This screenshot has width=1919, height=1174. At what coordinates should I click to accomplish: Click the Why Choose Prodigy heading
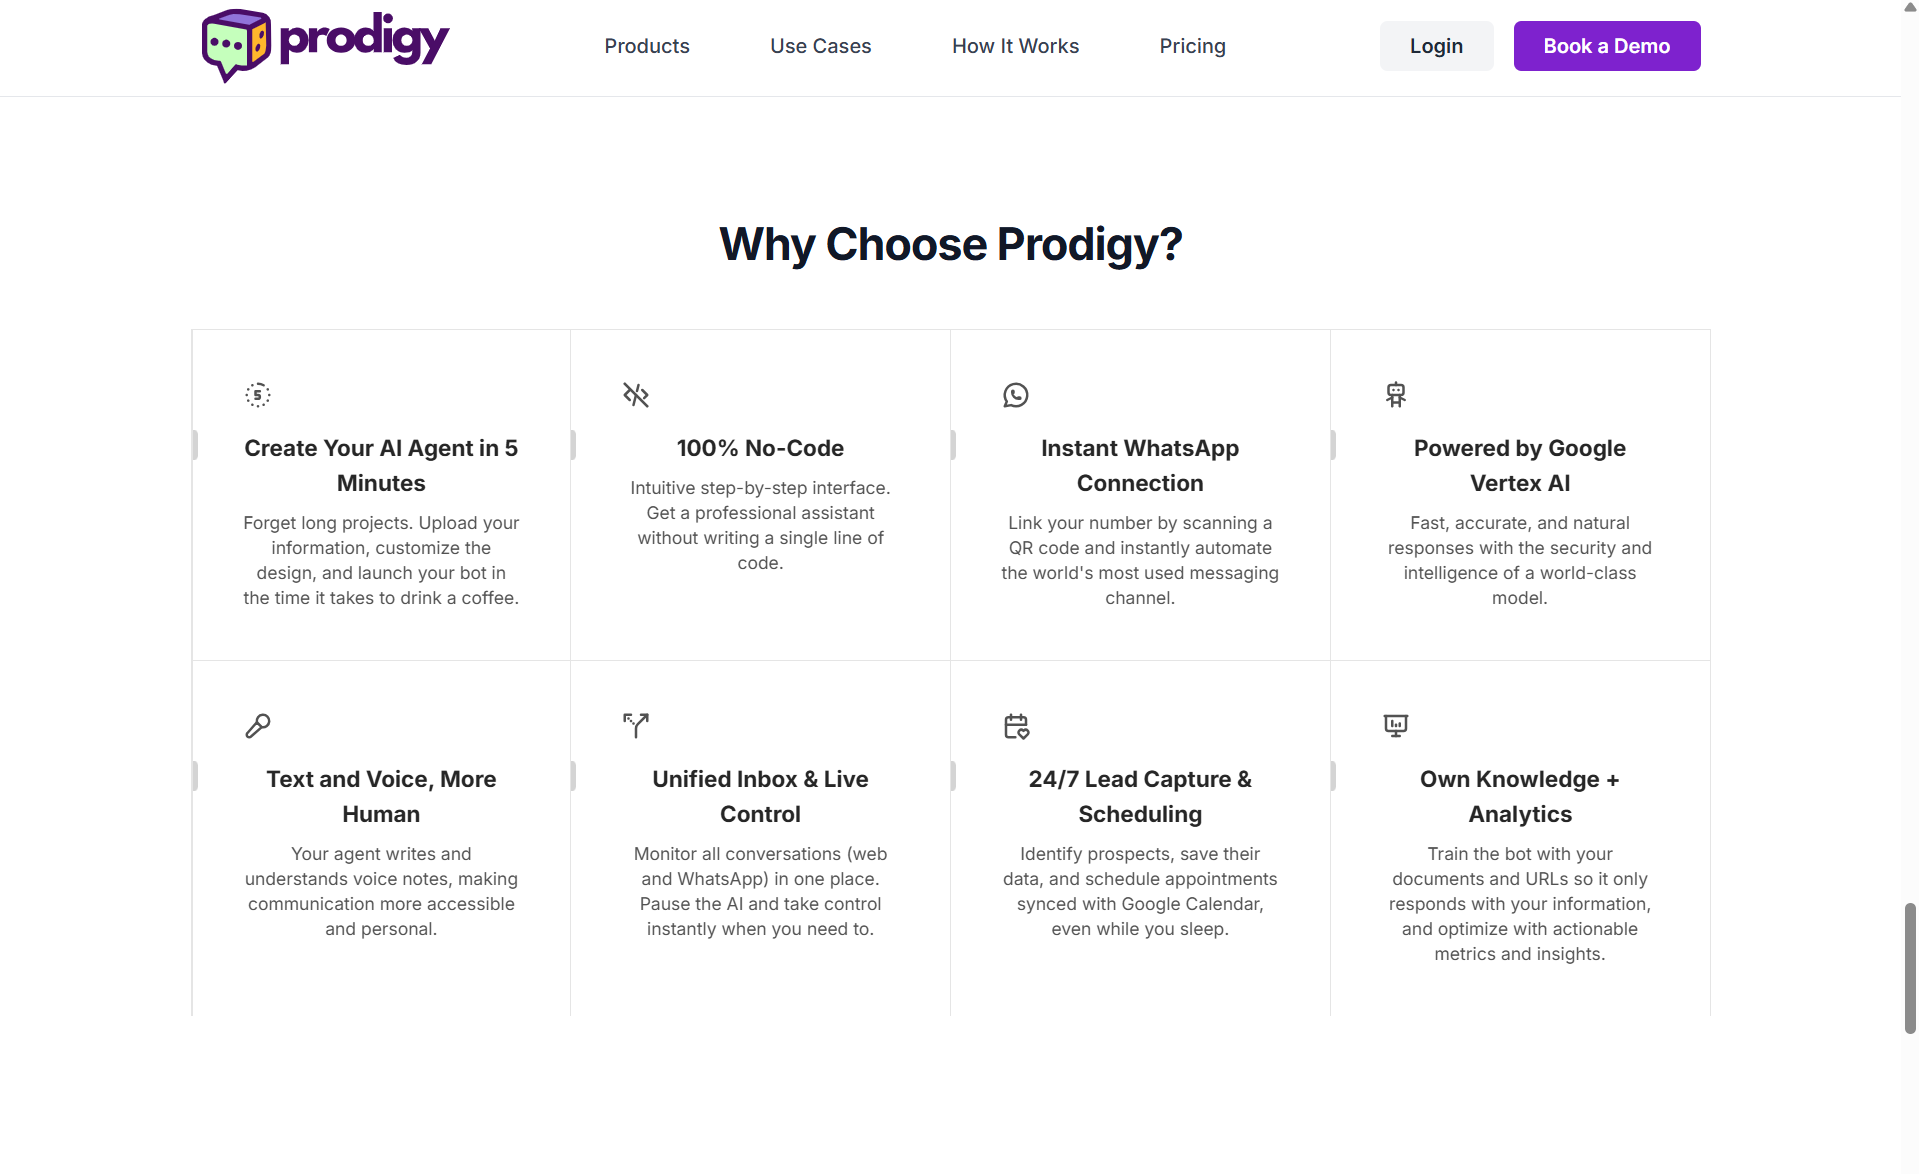[x=950, y=243]
